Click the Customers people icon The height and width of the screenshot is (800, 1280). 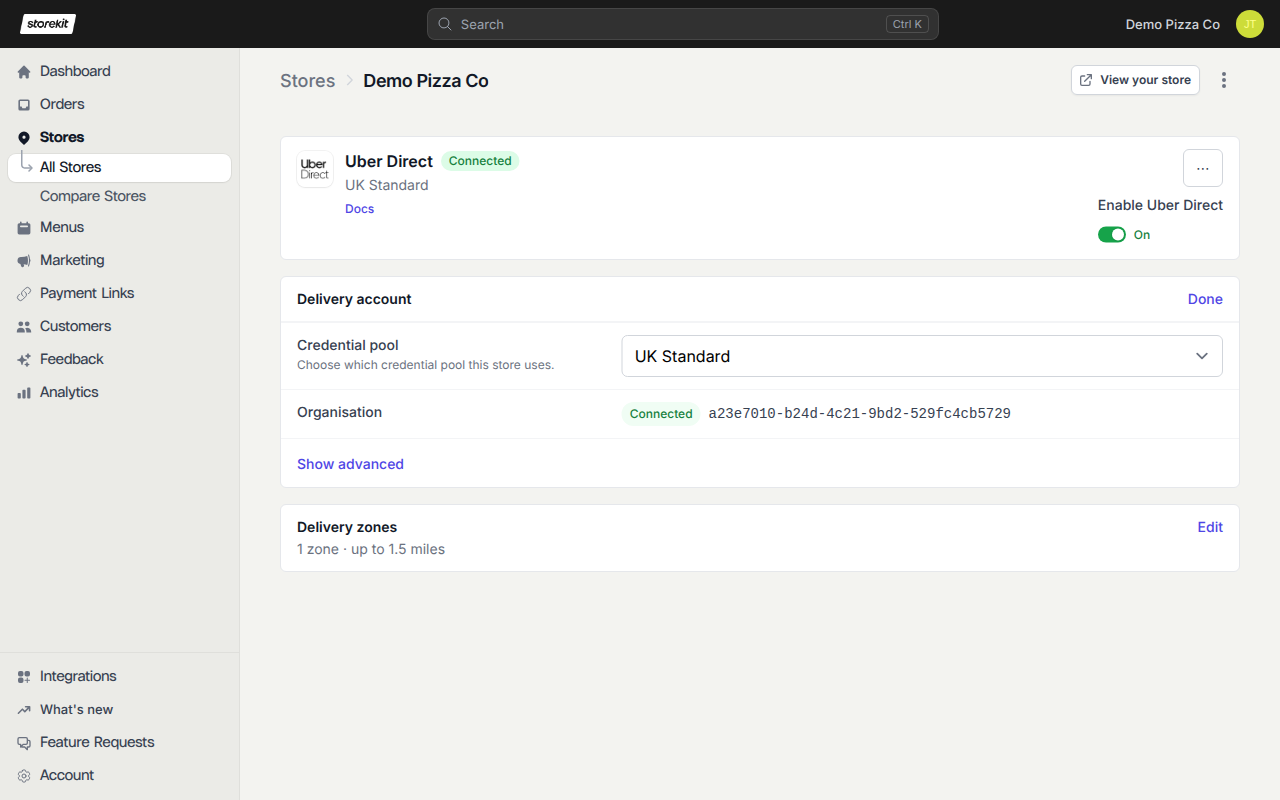pos(24,327)
